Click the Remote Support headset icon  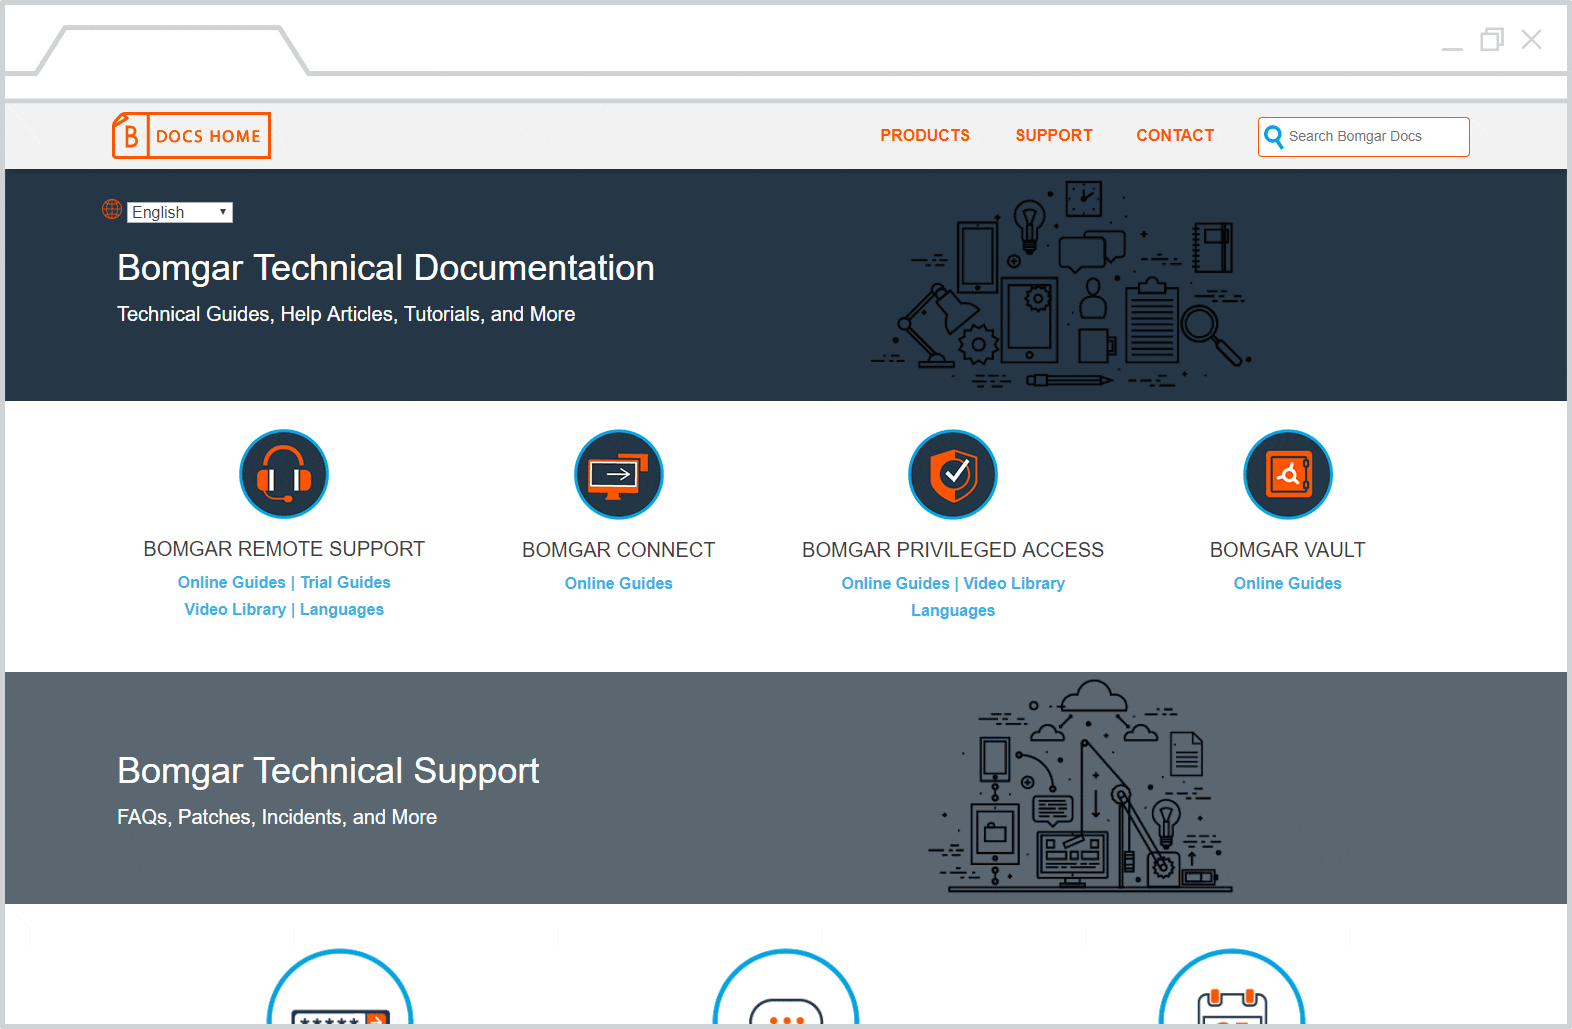(284, 474)
